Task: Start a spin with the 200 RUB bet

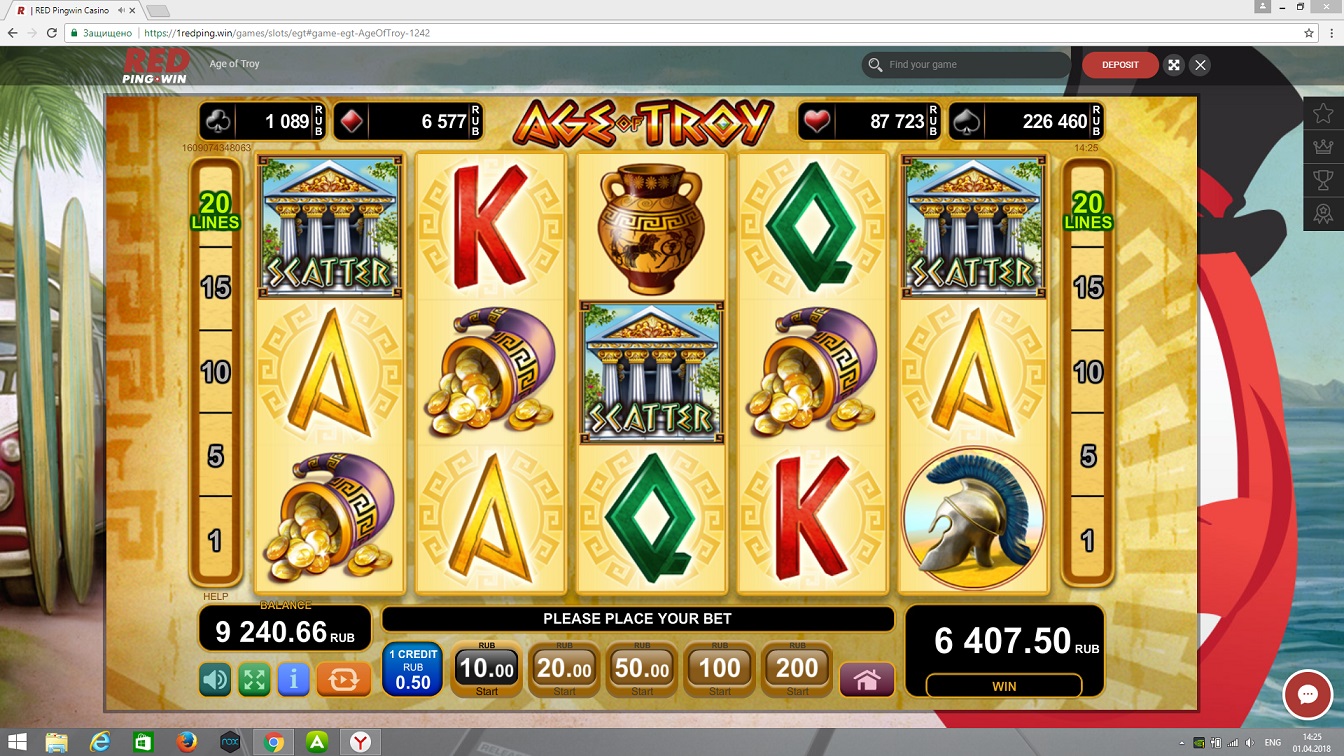Action: click(x=797, y=669)
